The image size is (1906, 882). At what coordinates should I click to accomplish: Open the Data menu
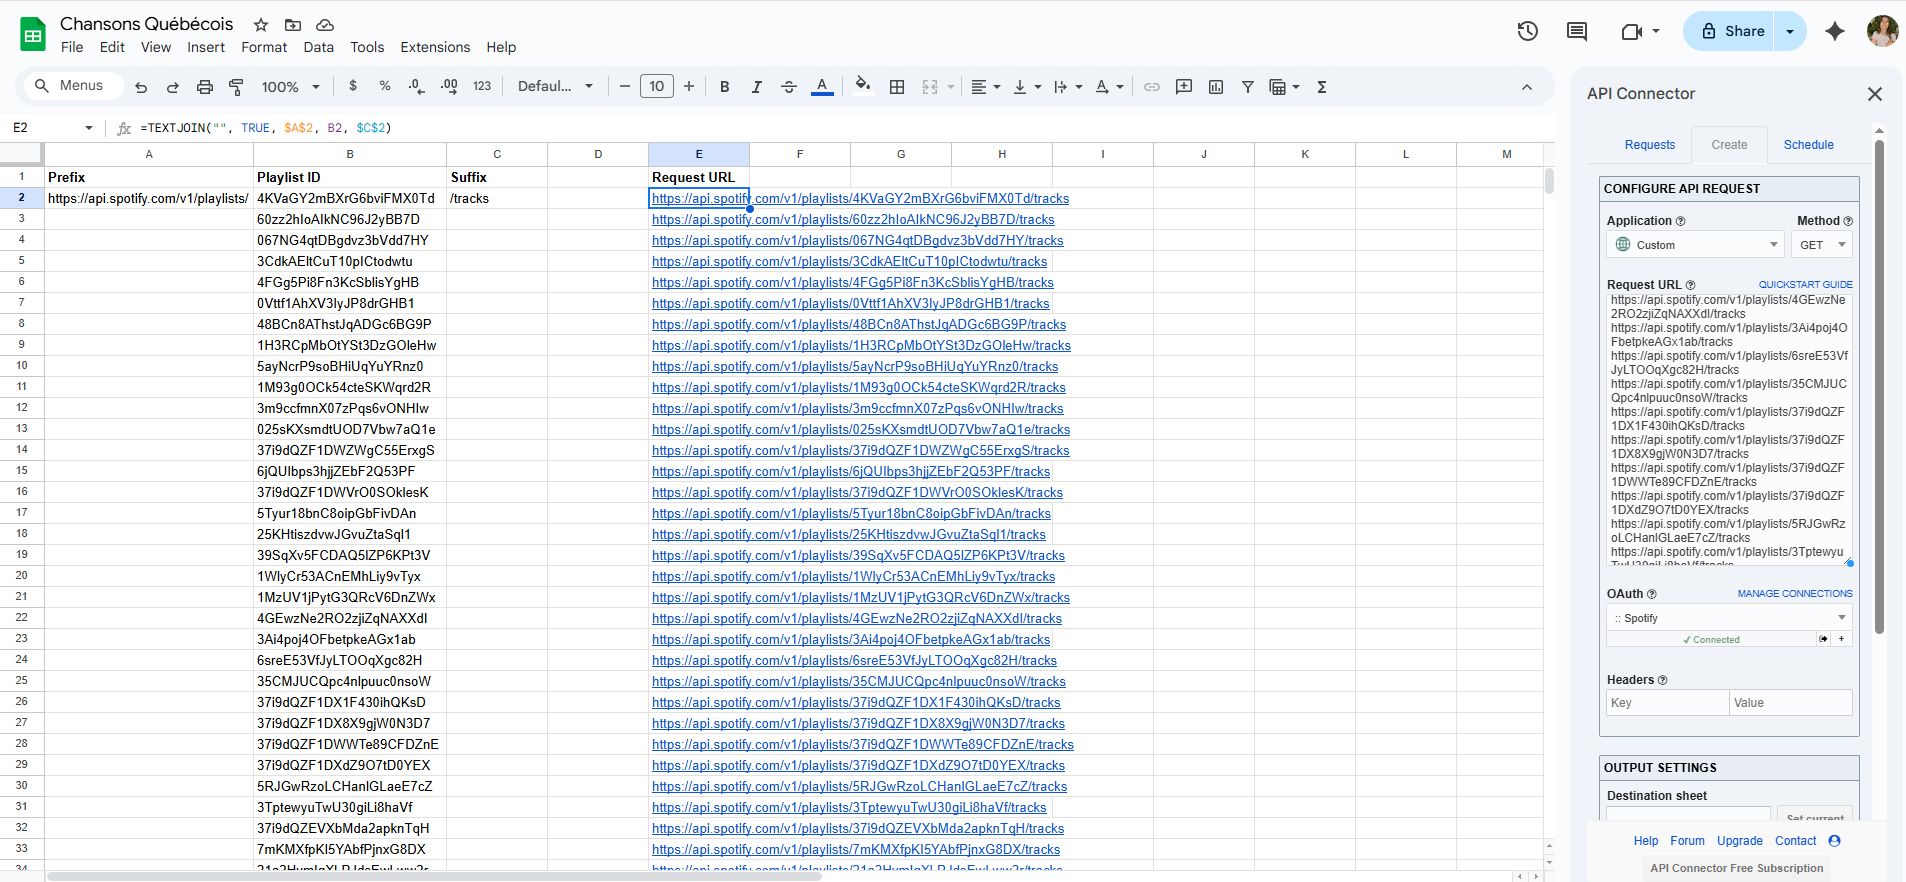tap(319, 47)
